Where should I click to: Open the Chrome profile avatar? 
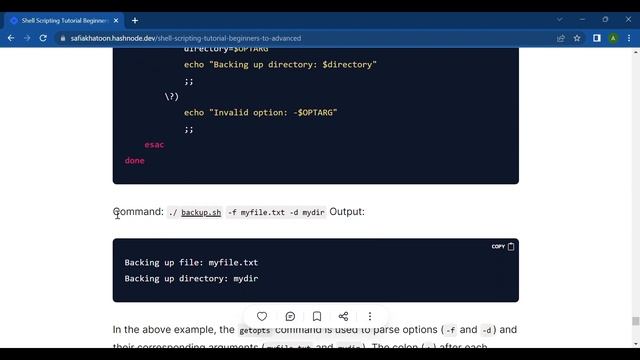click(x=613, y=38)
